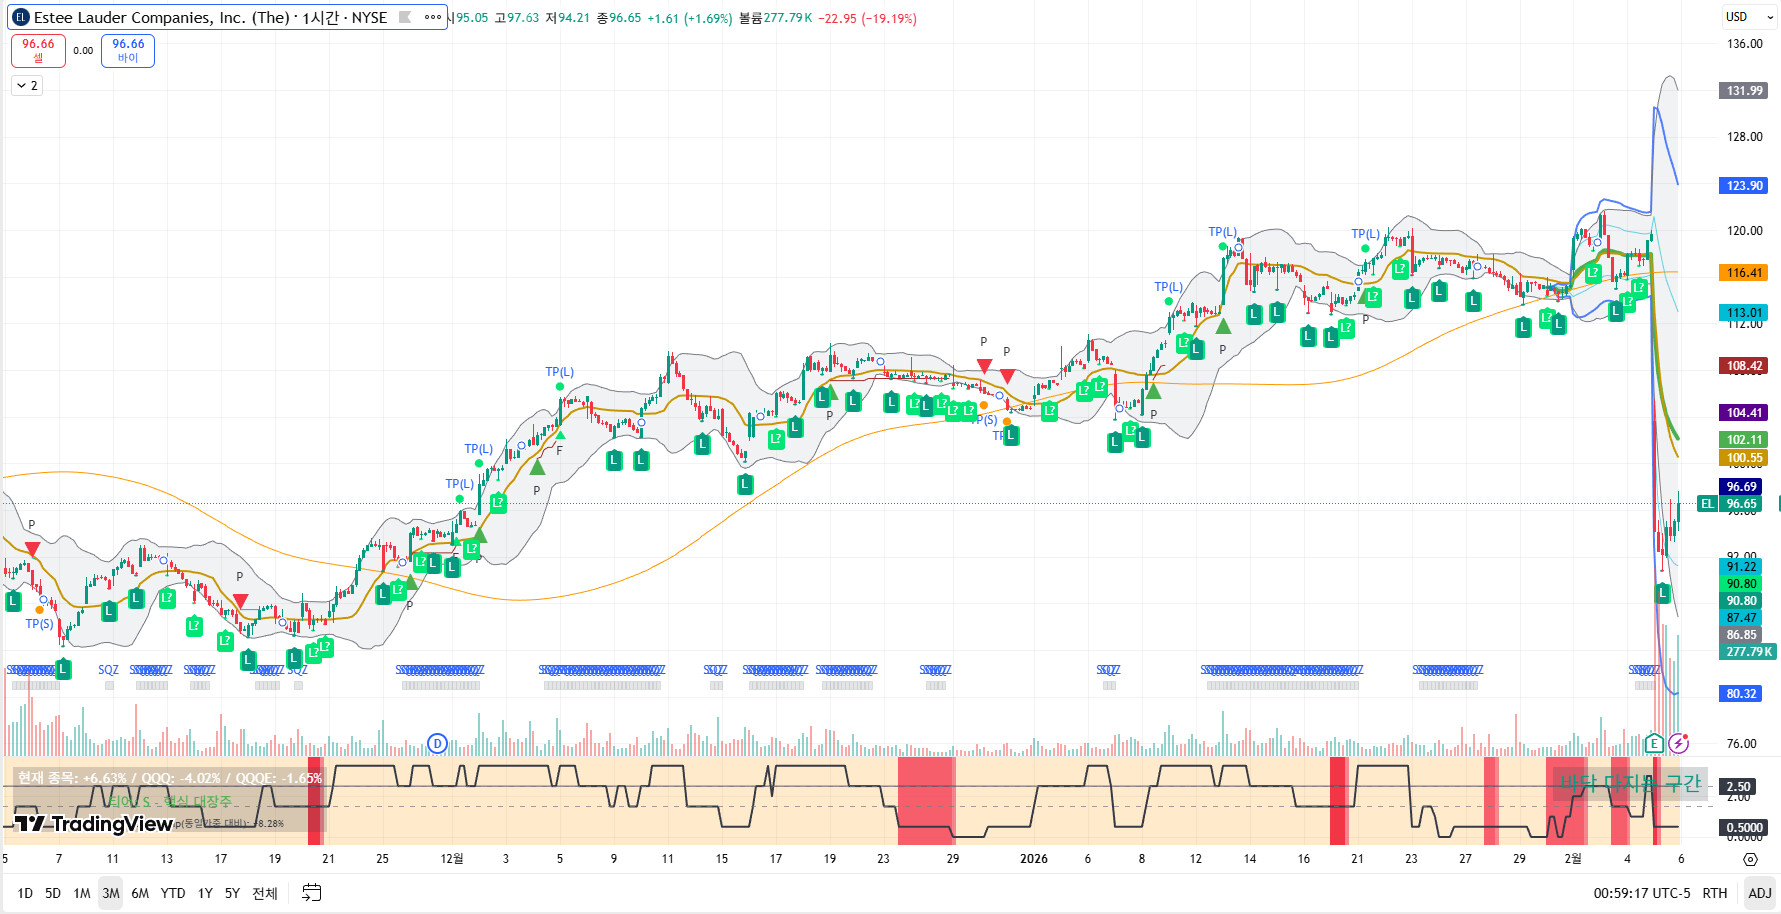This screenshot has height=914, width=1781.
Task: Click the 136.00 price scale value
Action: 1745,44
